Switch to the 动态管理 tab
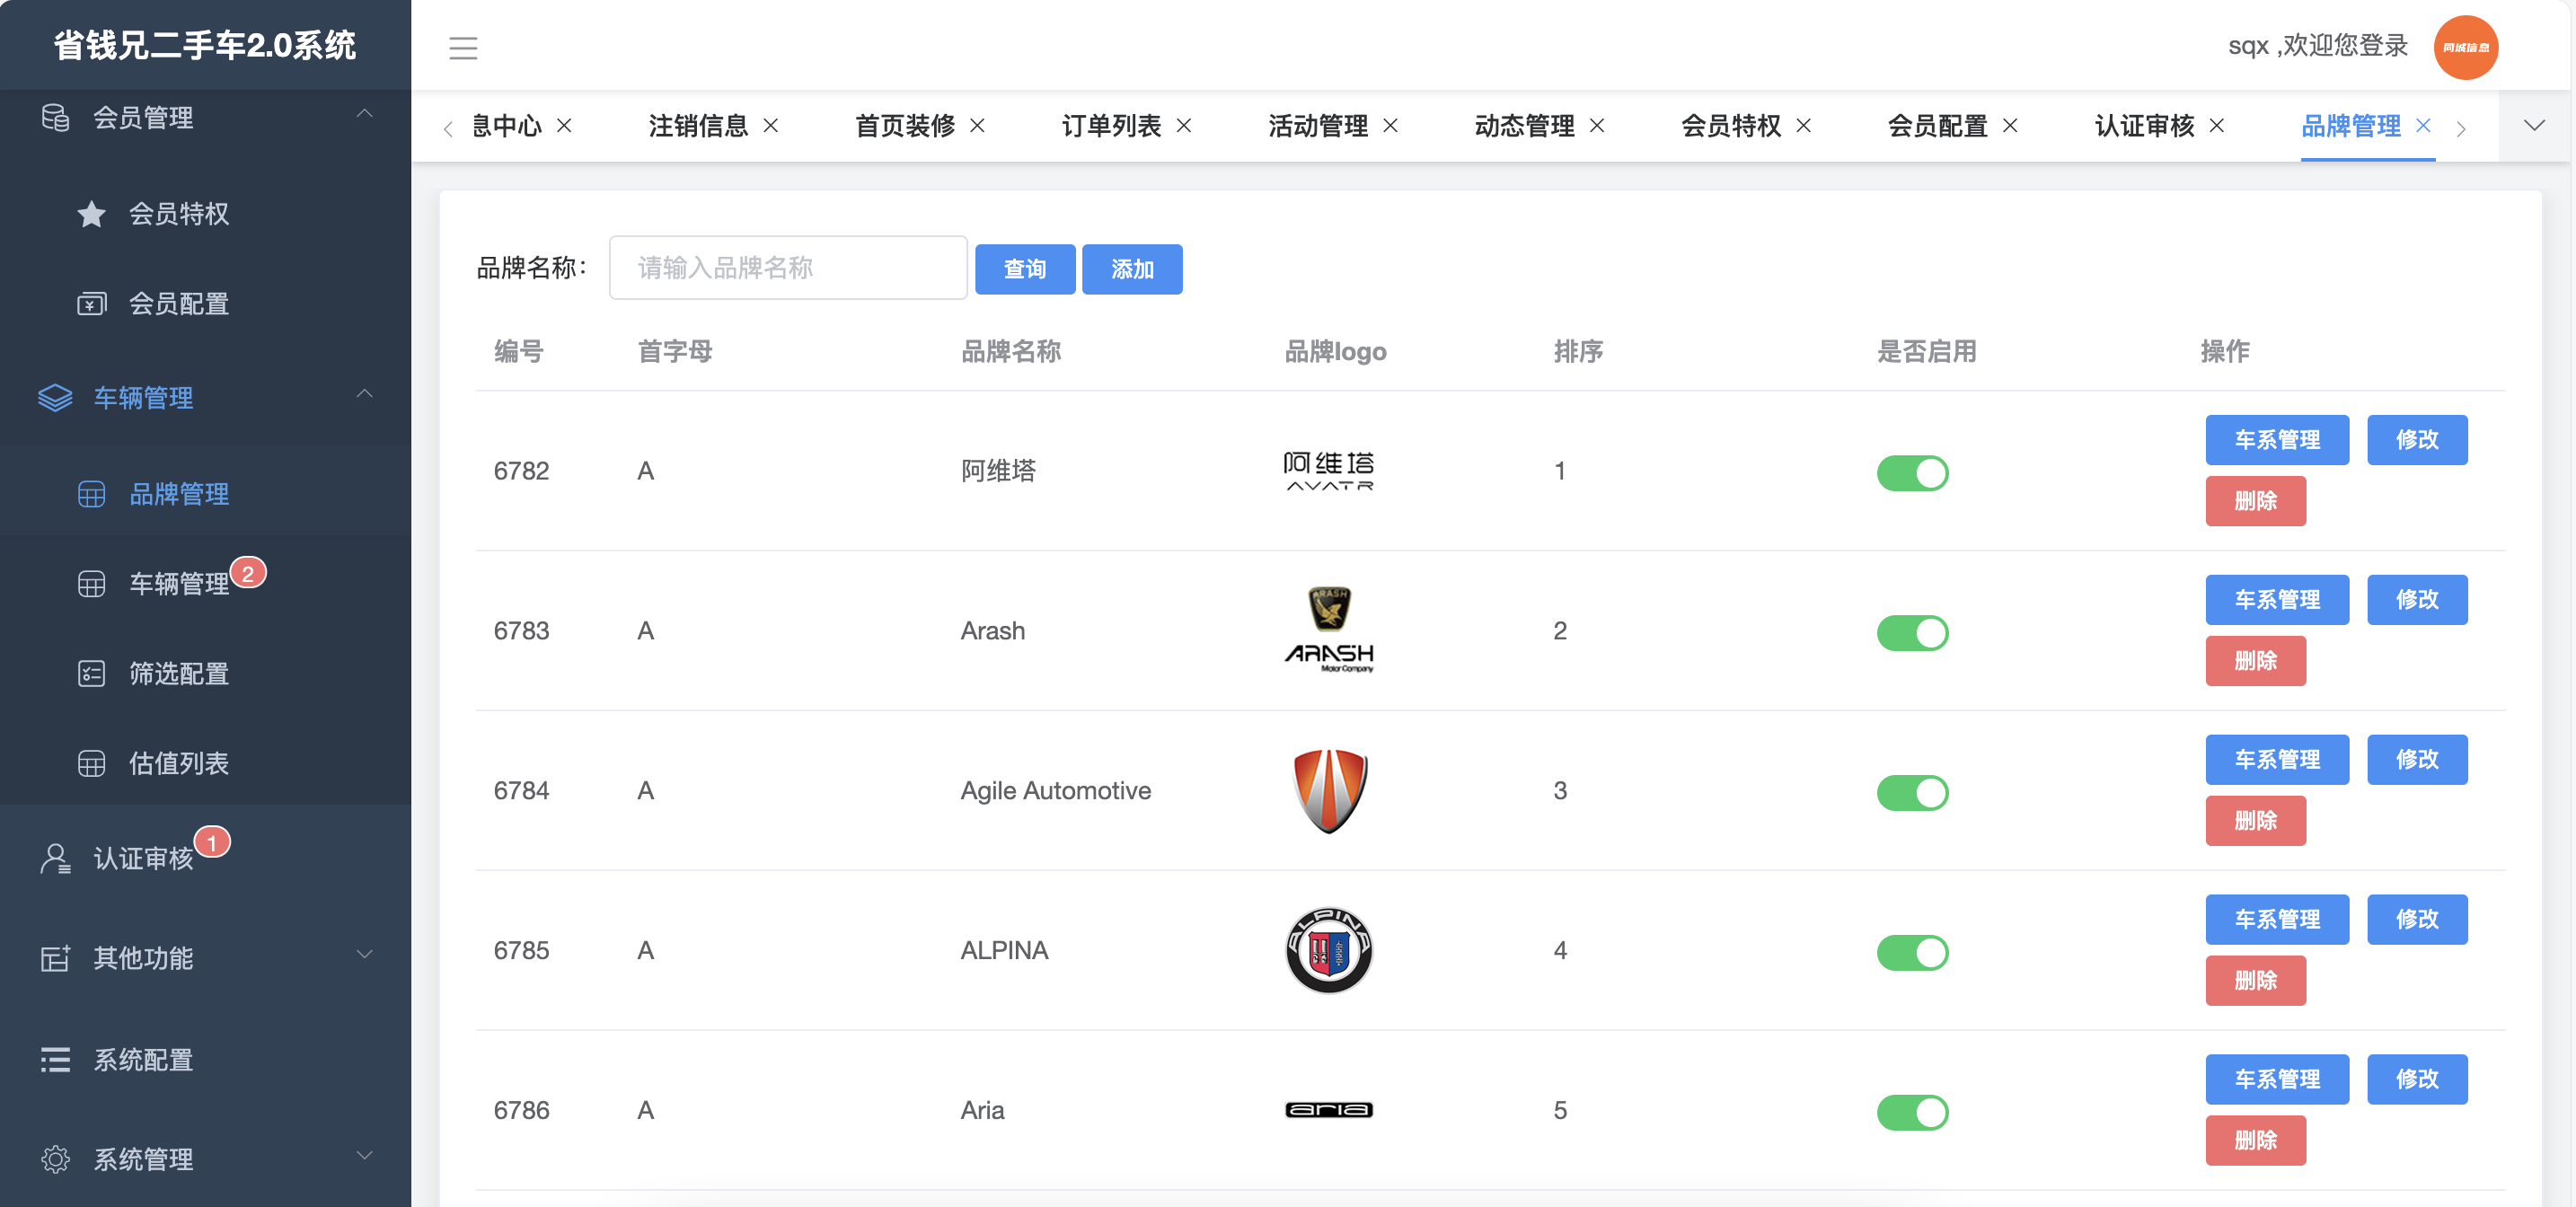 coord(1524,125)
